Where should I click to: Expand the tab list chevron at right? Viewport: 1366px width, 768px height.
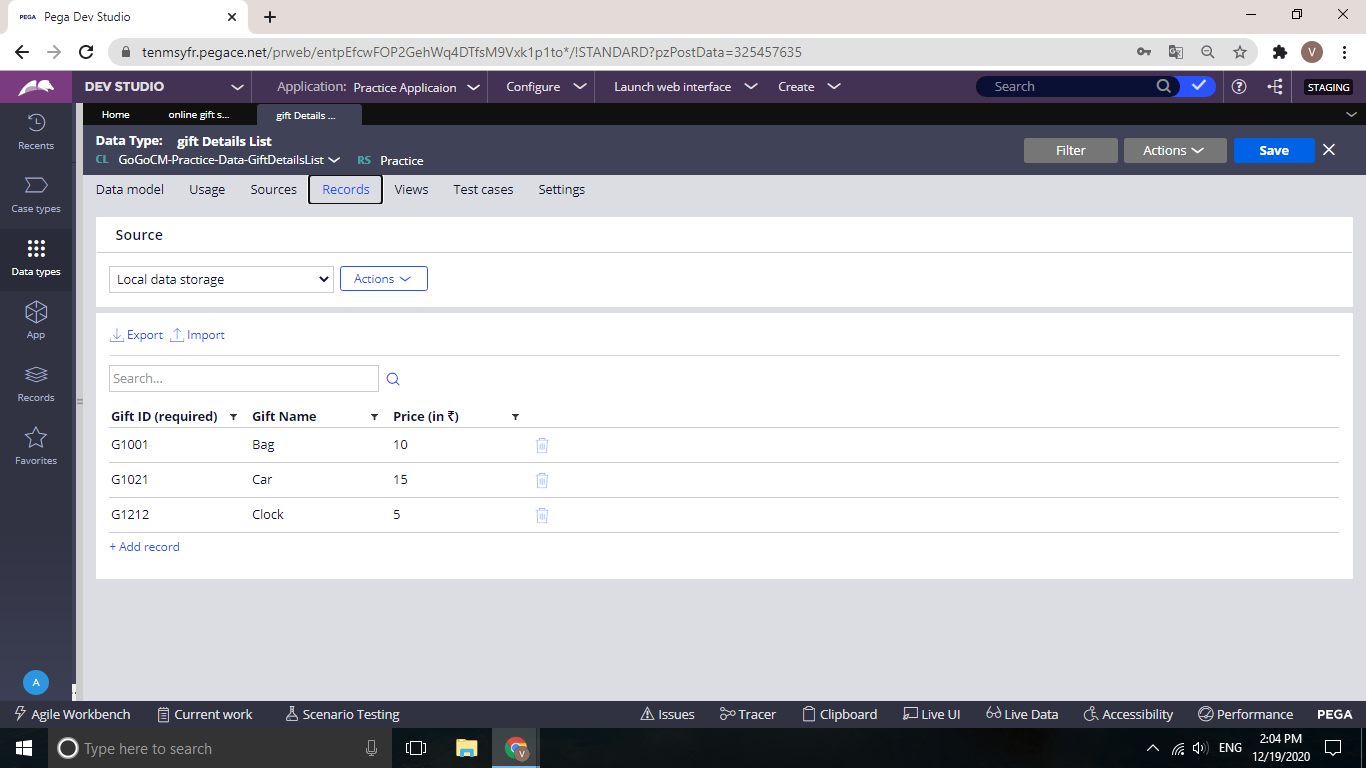(1352, 115)
